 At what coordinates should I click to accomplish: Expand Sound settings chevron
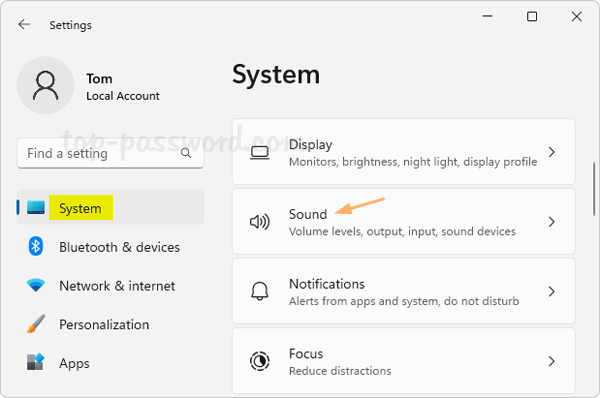point(551,222)
